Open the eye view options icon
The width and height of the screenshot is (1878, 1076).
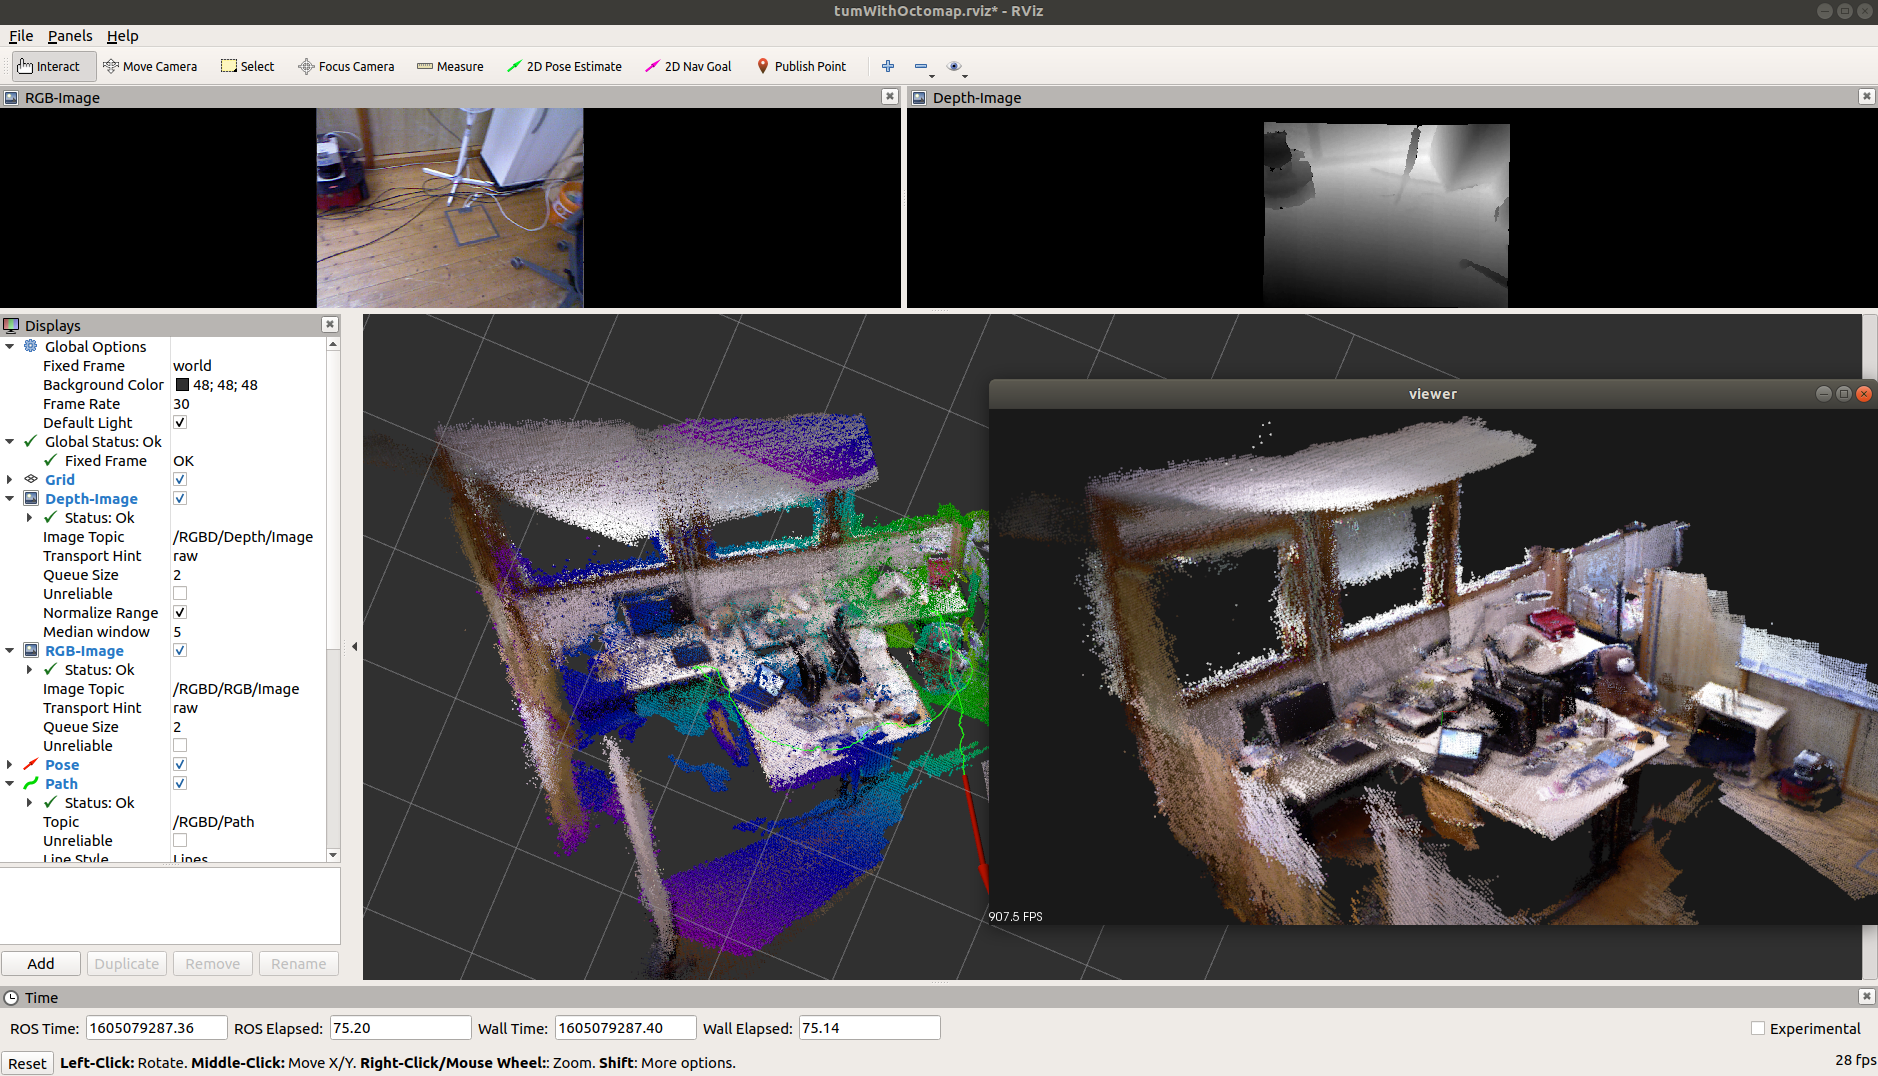tap(954, 66)
